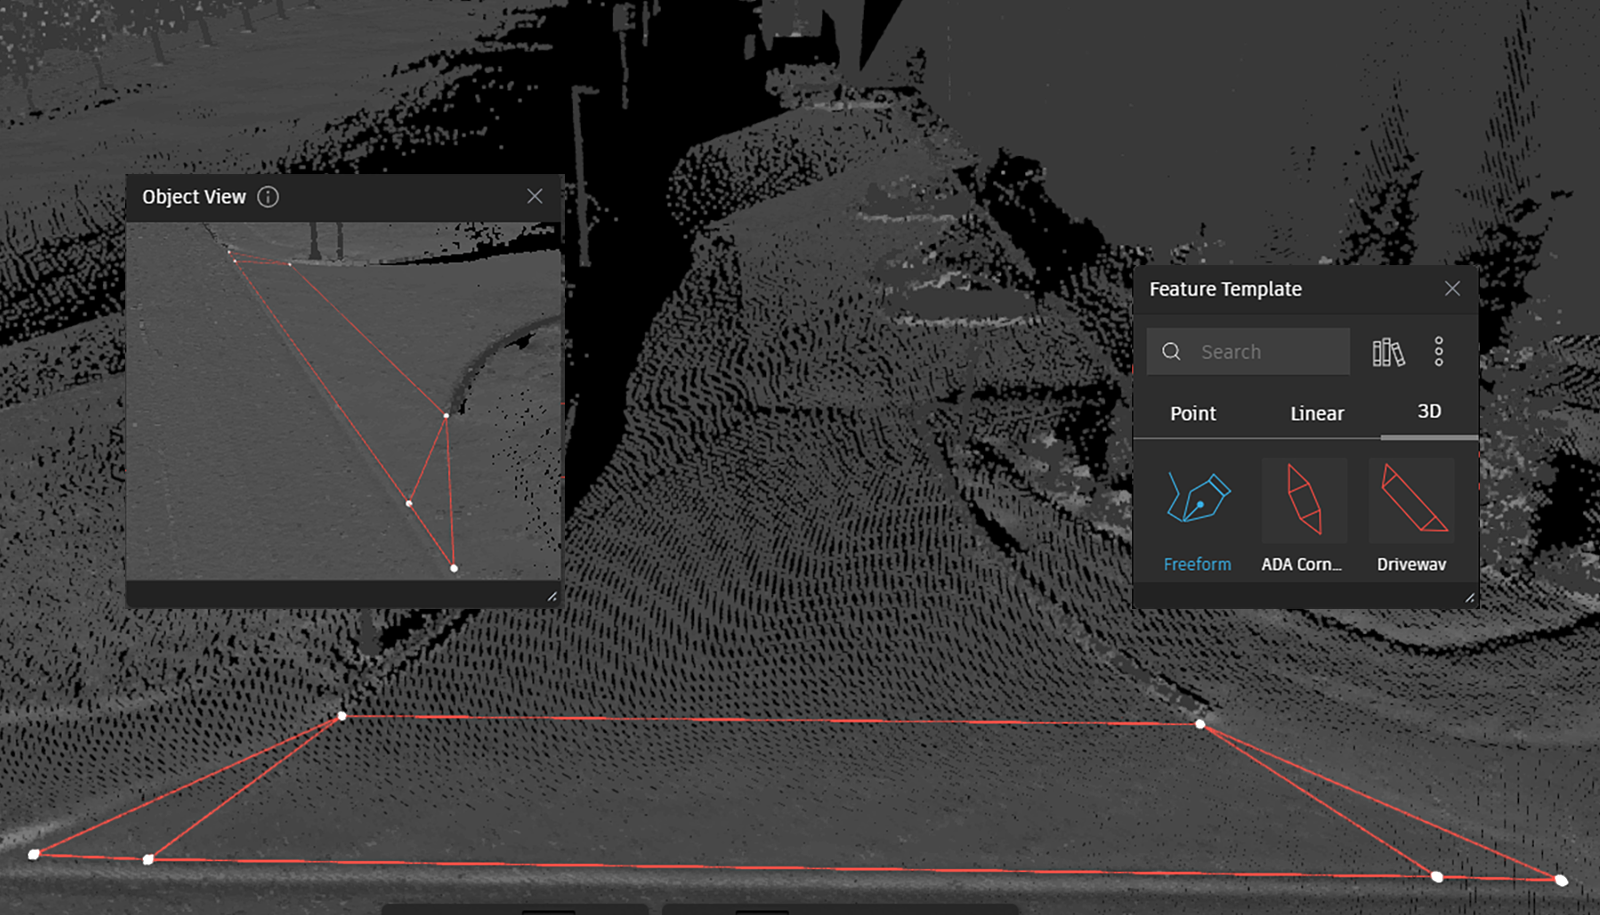The image size is (1600, 915).
Task: Click the template Search field
Action: [1248, 352]
